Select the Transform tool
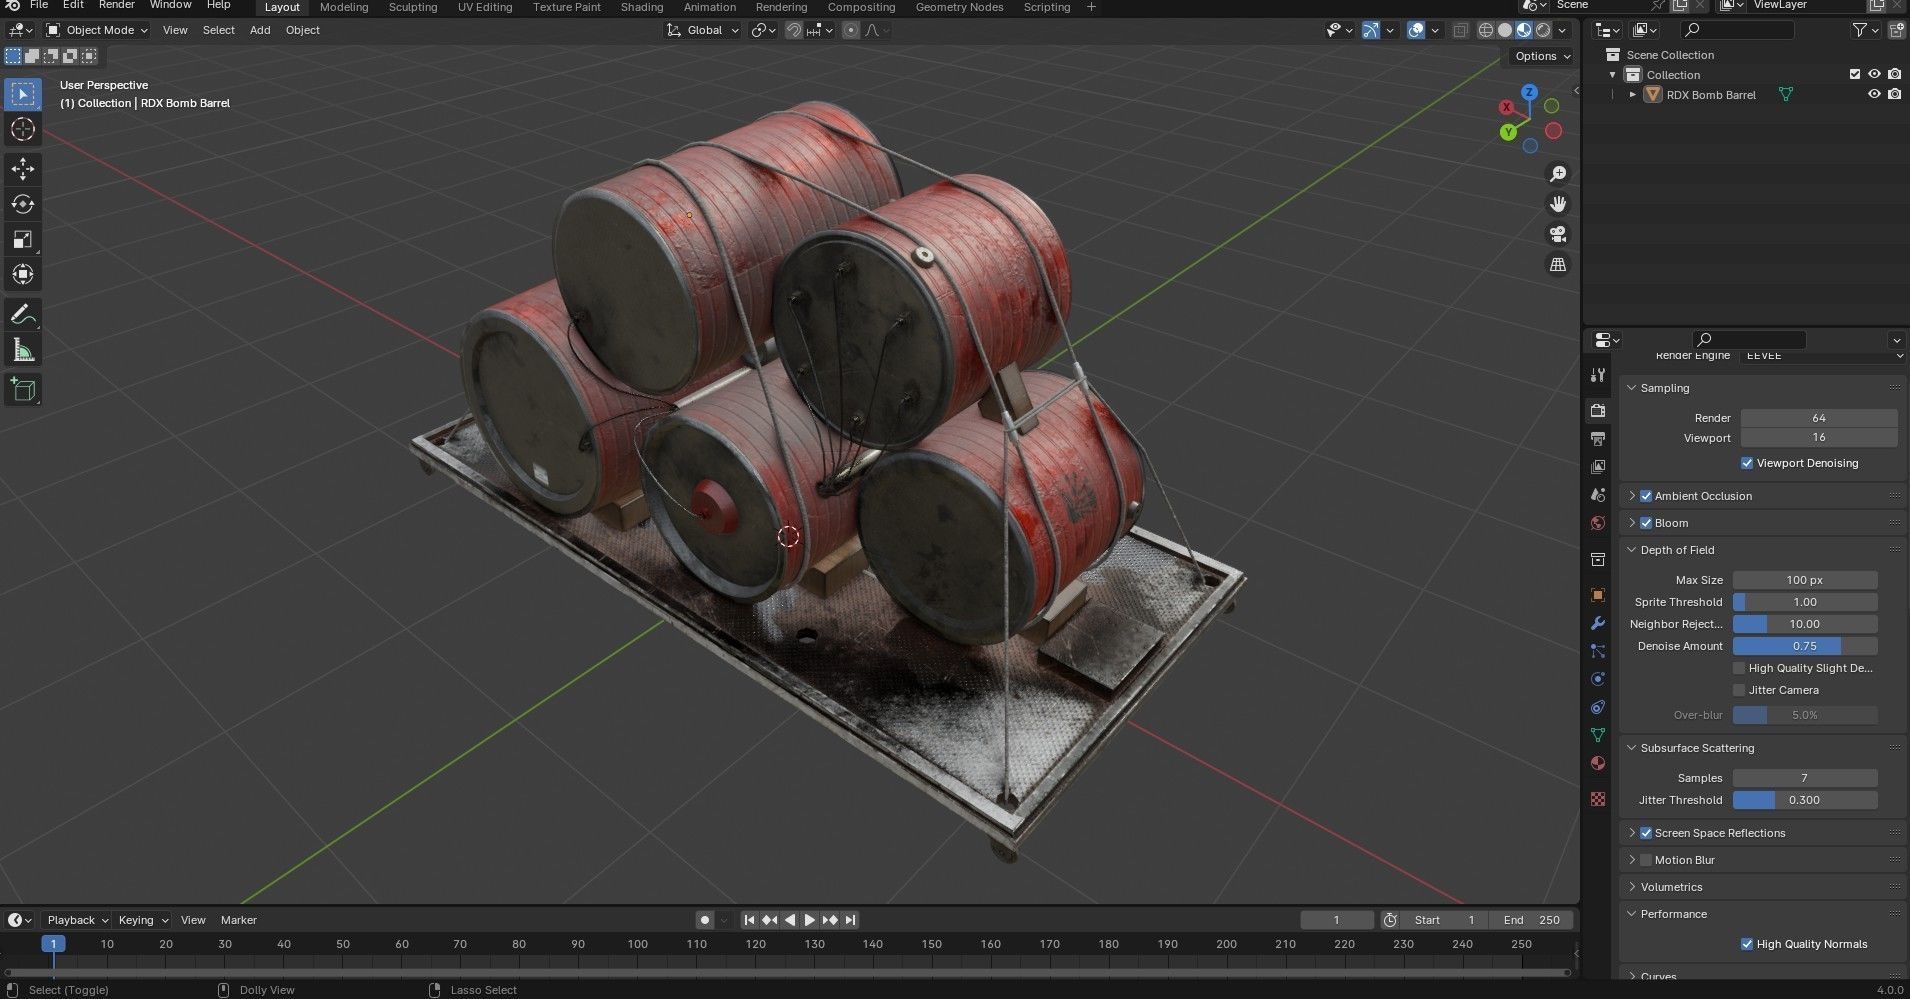Image resolution: width=1910 pixels, height=999 pixels. pyautogui.click(x=22, y=274)
